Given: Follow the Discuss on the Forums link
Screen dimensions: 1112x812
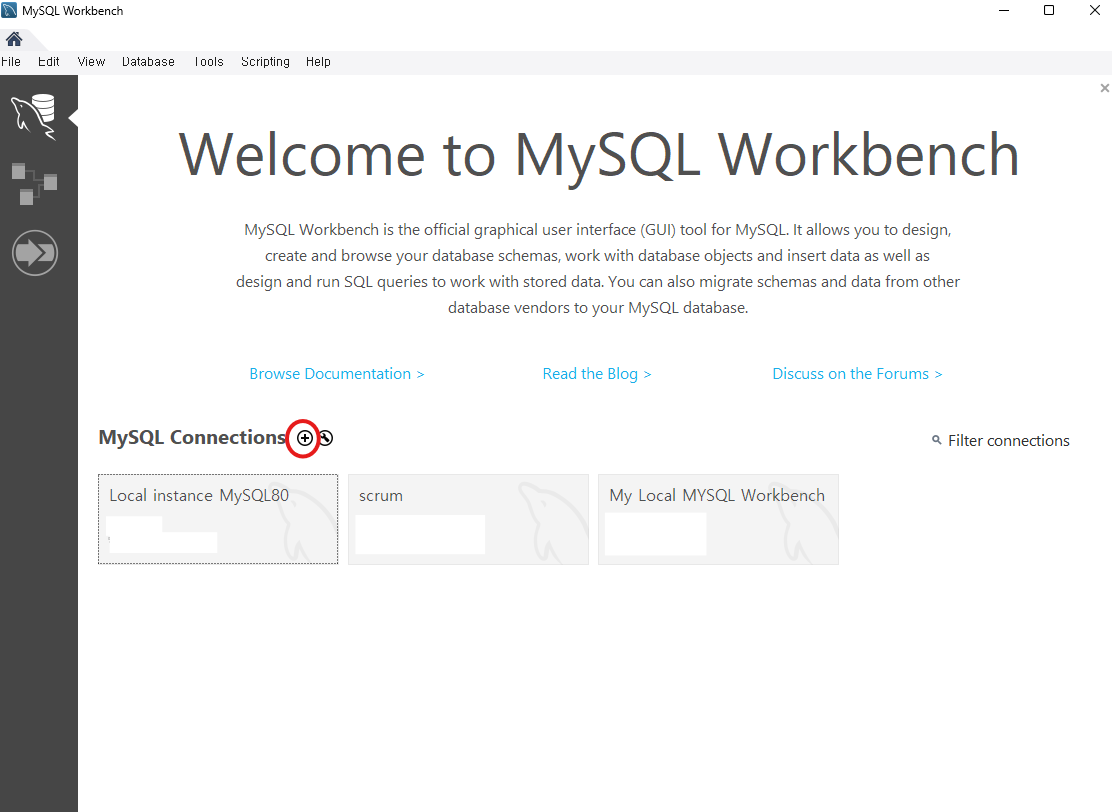Looking at the screenshot, I should [857, 374].
